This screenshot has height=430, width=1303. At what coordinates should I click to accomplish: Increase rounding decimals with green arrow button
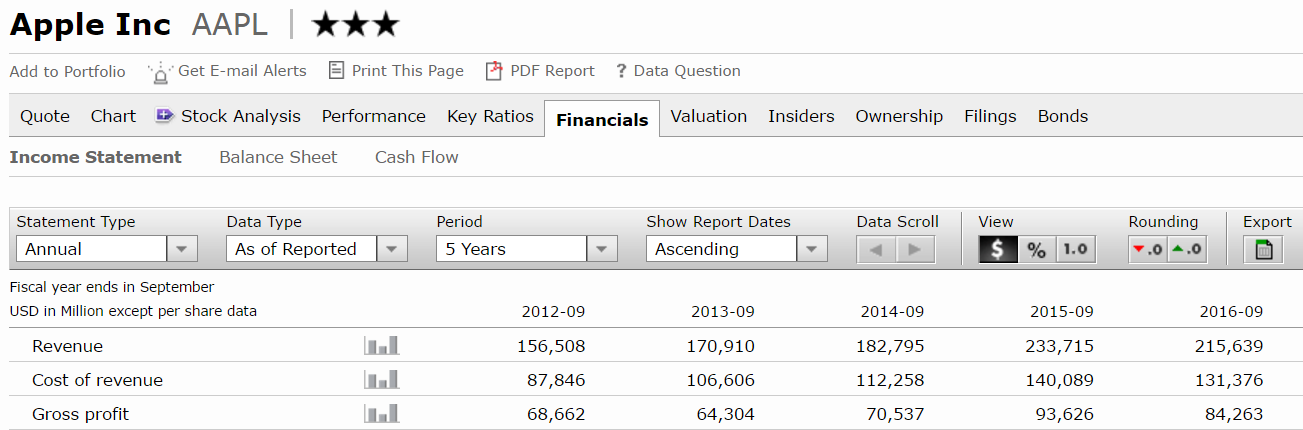coord(1187,249)
